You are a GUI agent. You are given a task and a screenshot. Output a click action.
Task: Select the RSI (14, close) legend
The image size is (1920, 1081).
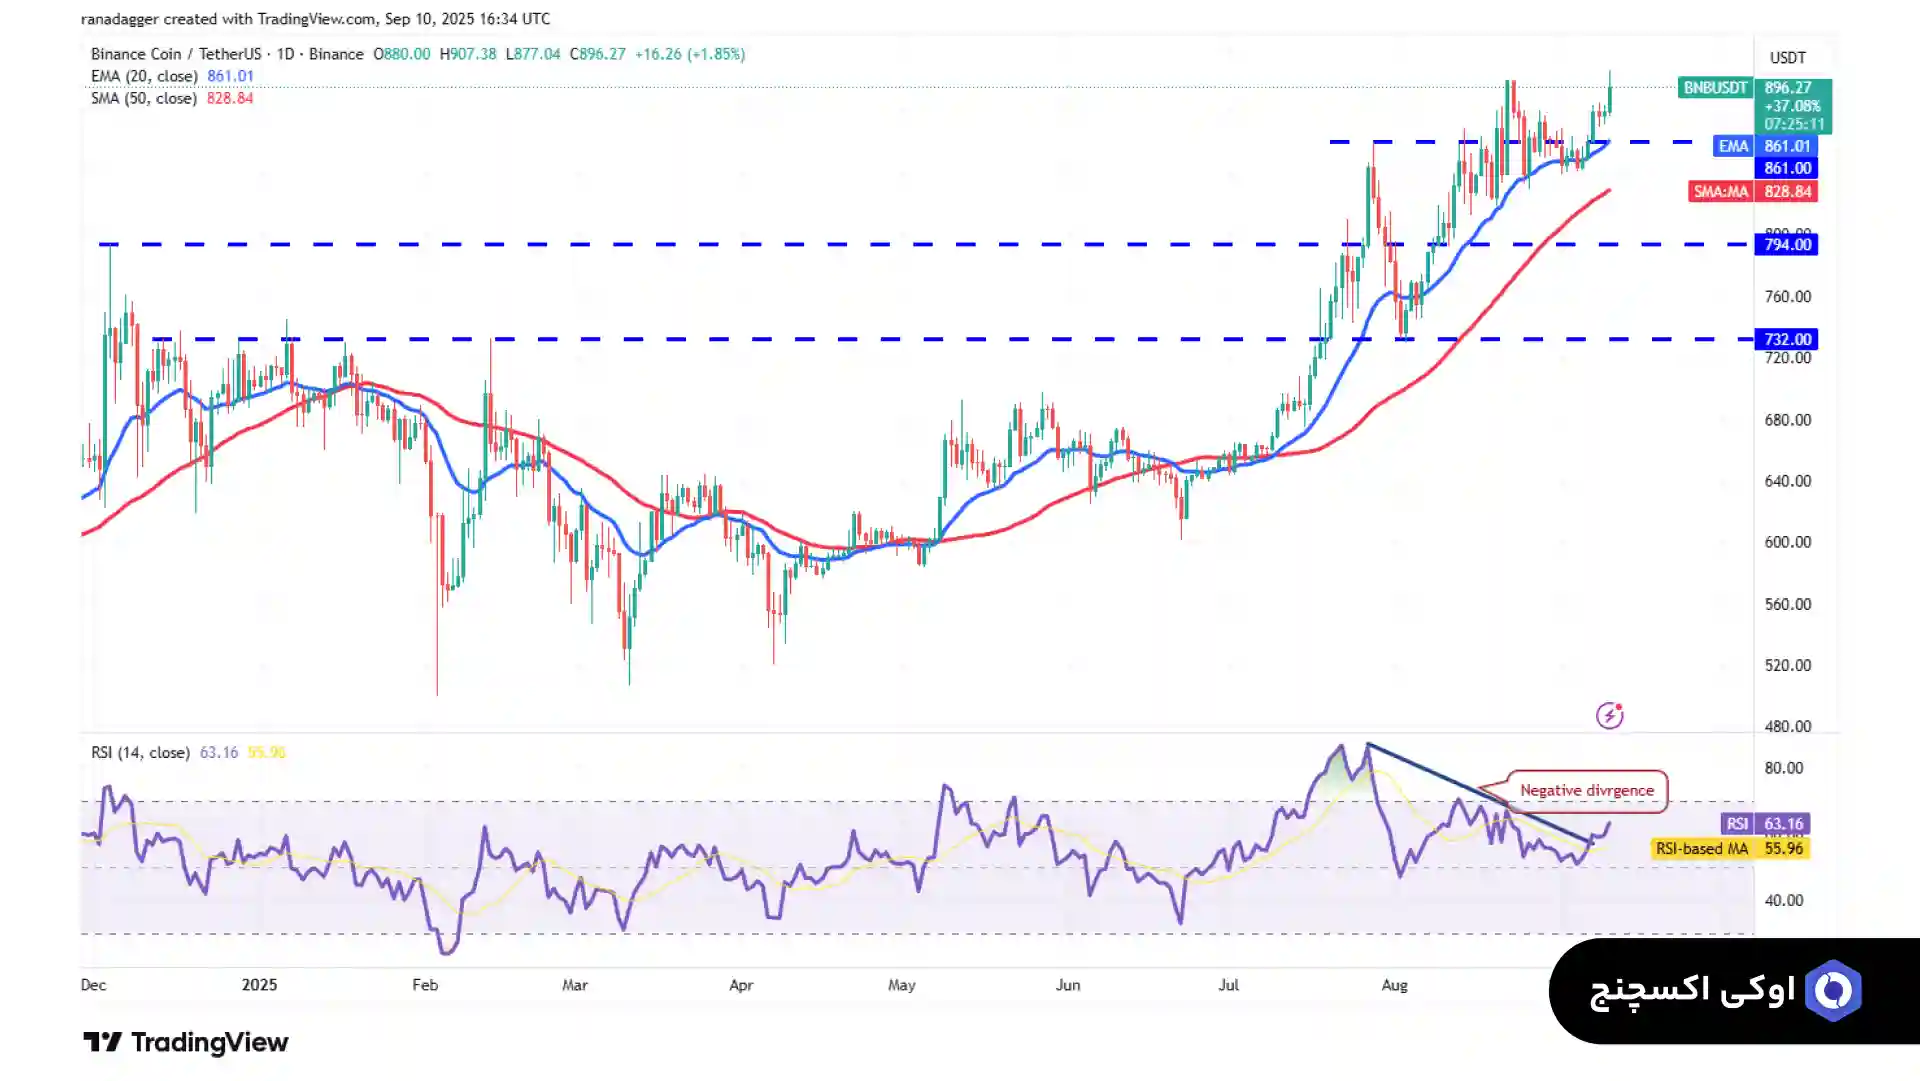tap(140, 752)
